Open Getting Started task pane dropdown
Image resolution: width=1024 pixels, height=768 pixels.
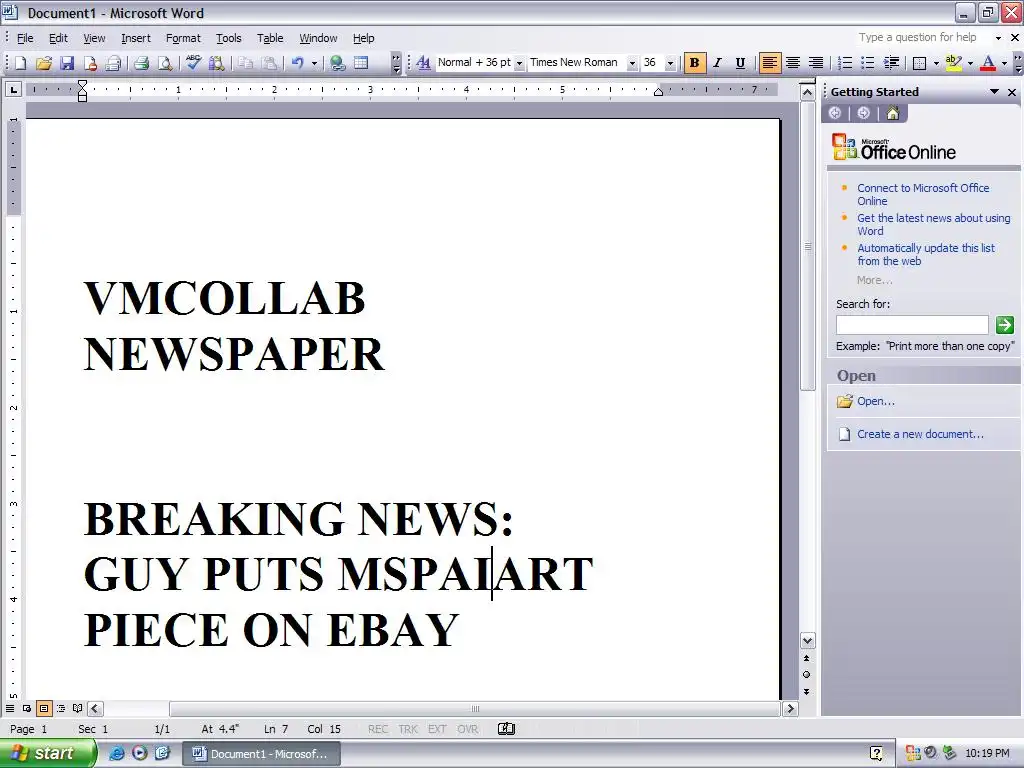(994, 92)
